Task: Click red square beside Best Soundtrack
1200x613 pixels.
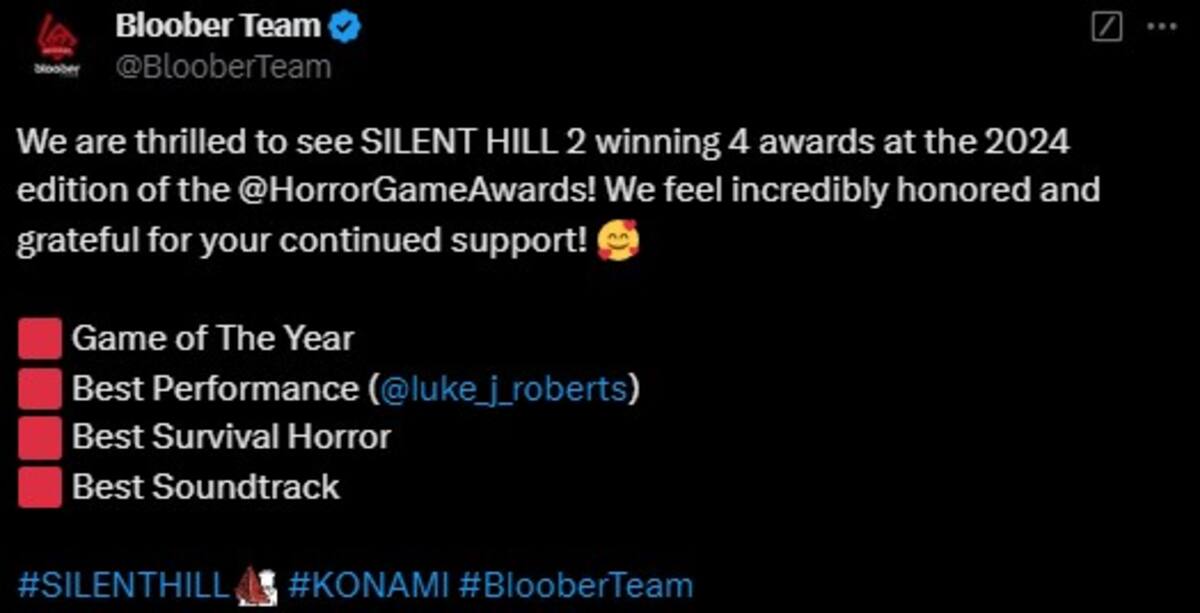Action: [38, 487]
